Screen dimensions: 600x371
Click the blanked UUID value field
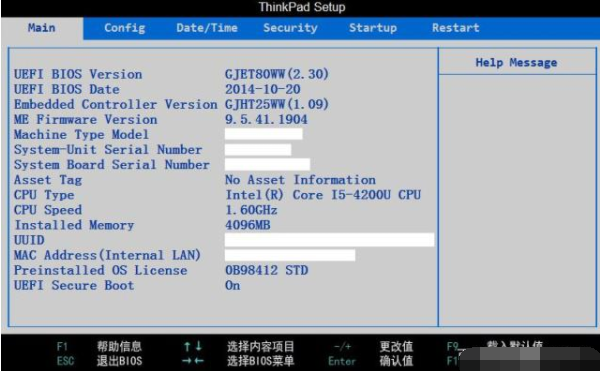[329, 240]
